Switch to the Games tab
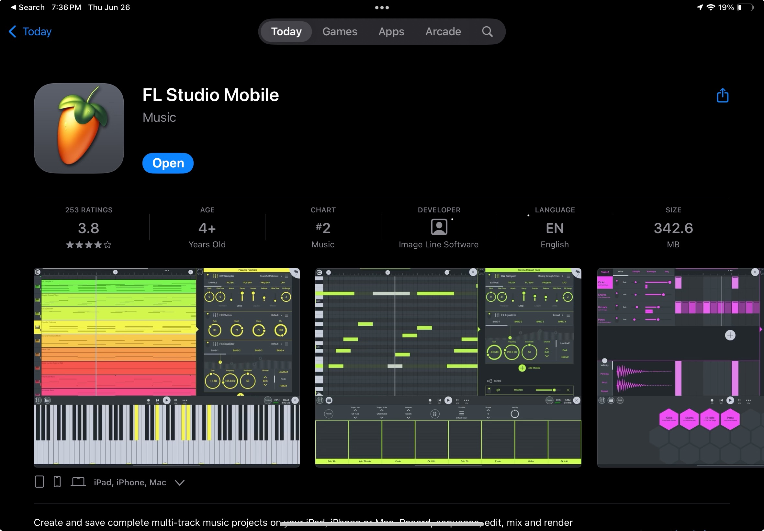 click(340, 32)
